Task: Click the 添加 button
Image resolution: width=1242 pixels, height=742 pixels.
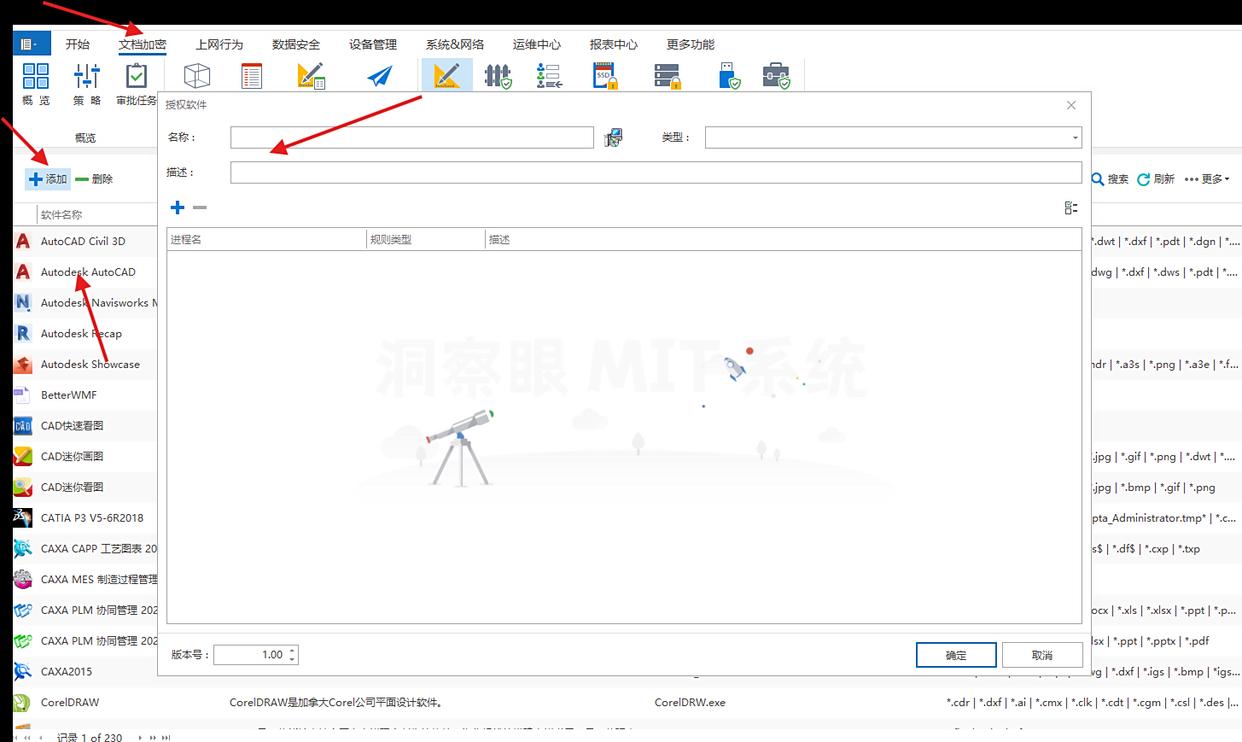Action: 48,179
